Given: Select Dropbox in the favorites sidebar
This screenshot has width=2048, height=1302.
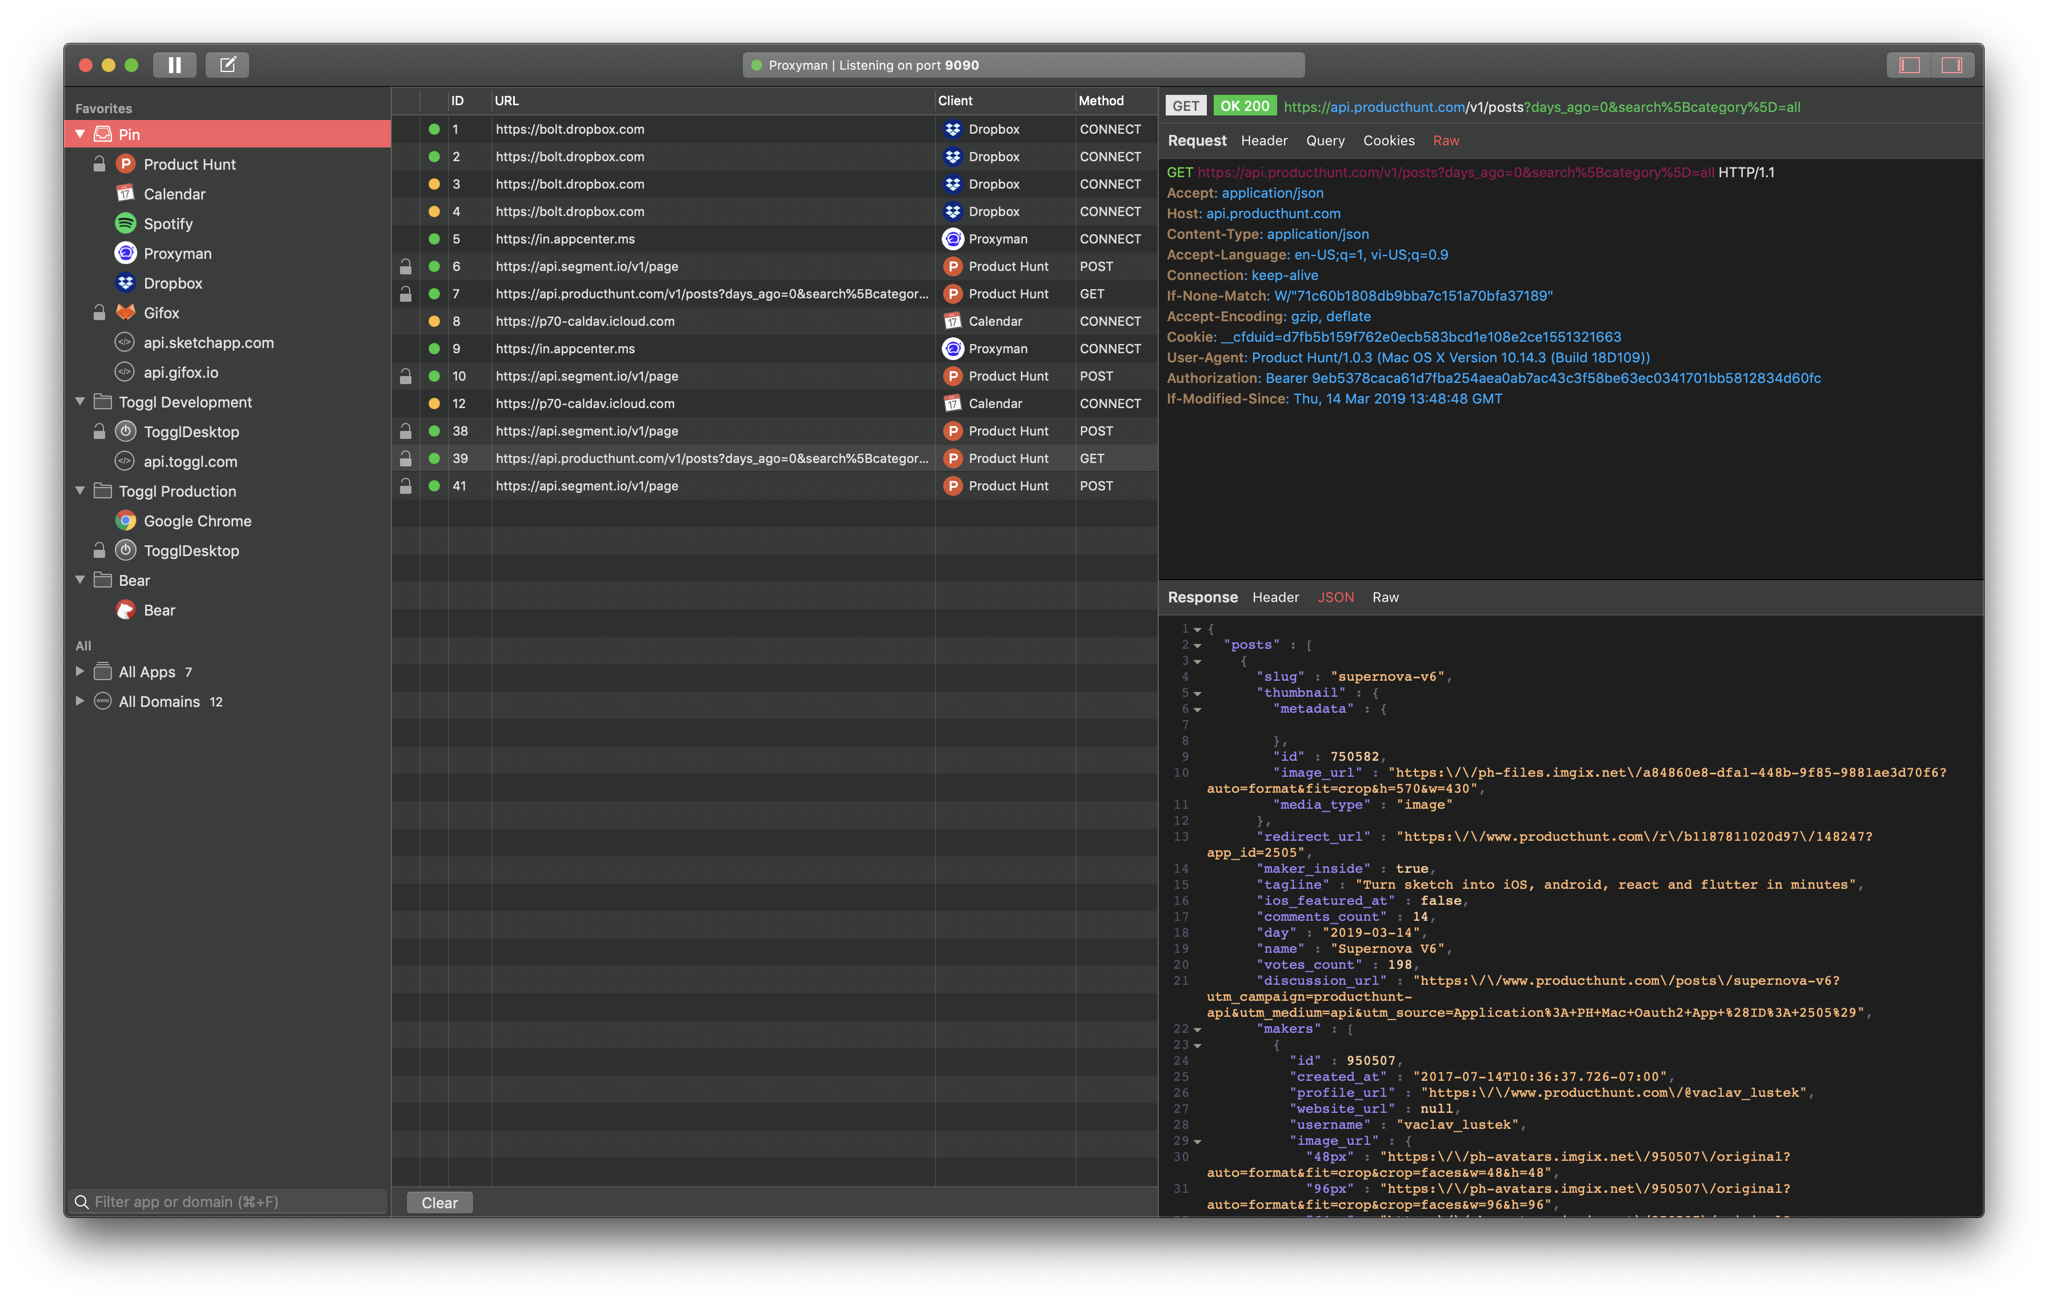Looking at the screenshot, I should click(173, 283).
